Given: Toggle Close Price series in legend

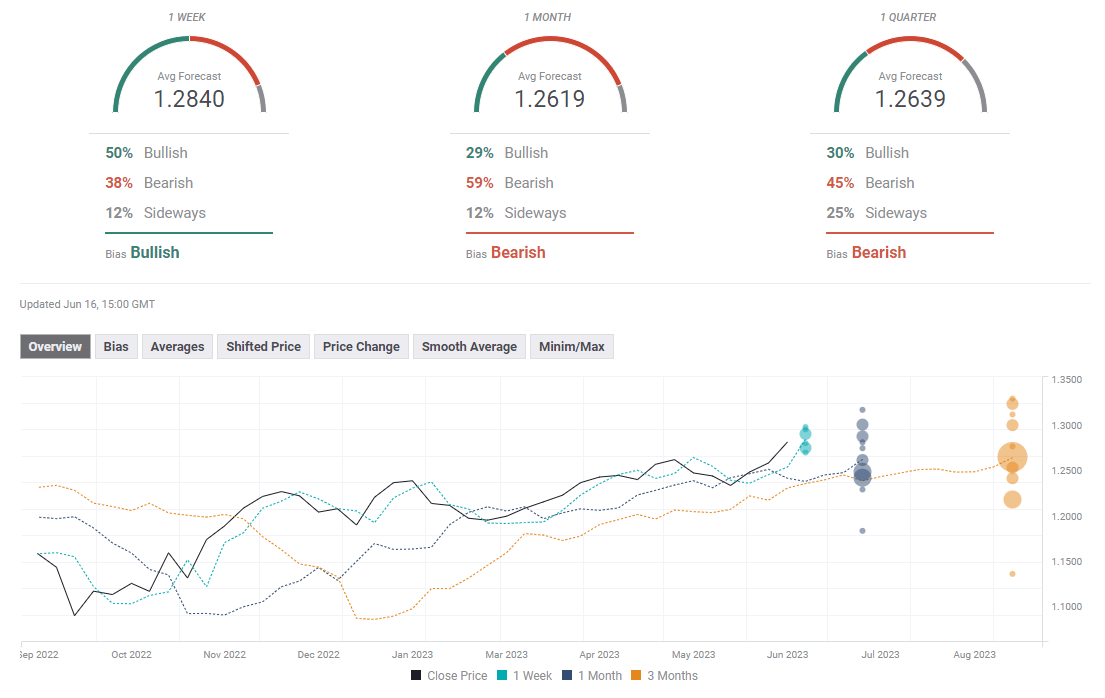Looking at the screenshot, I should coord(449,676).
